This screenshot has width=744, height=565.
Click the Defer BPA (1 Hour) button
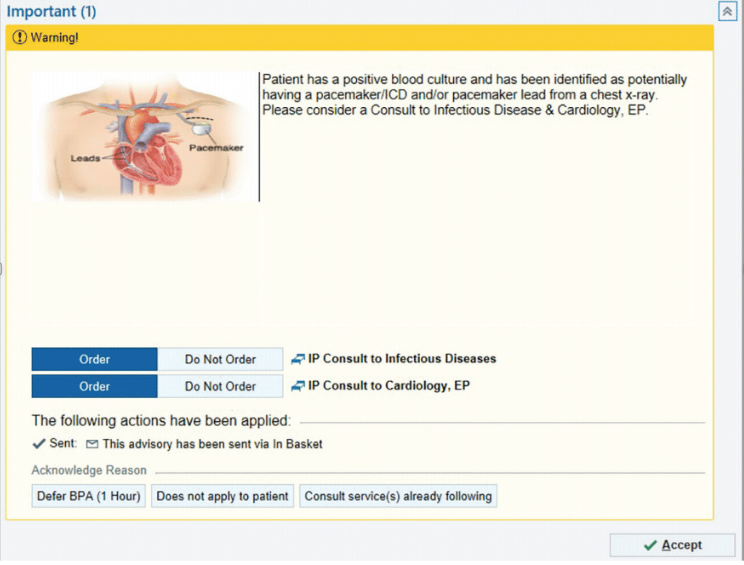(89, 496)
